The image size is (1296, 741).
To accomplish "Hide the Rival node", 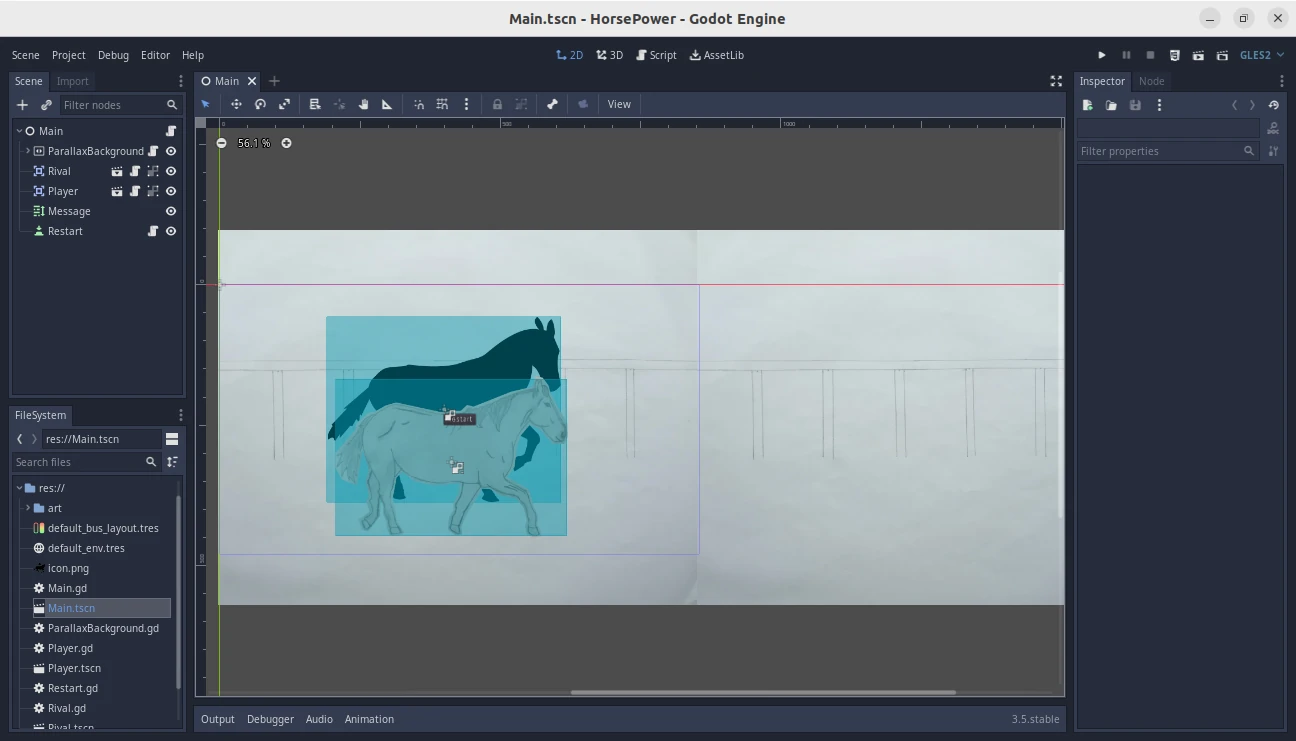I will pyautogui.click(x=171, y=171).
